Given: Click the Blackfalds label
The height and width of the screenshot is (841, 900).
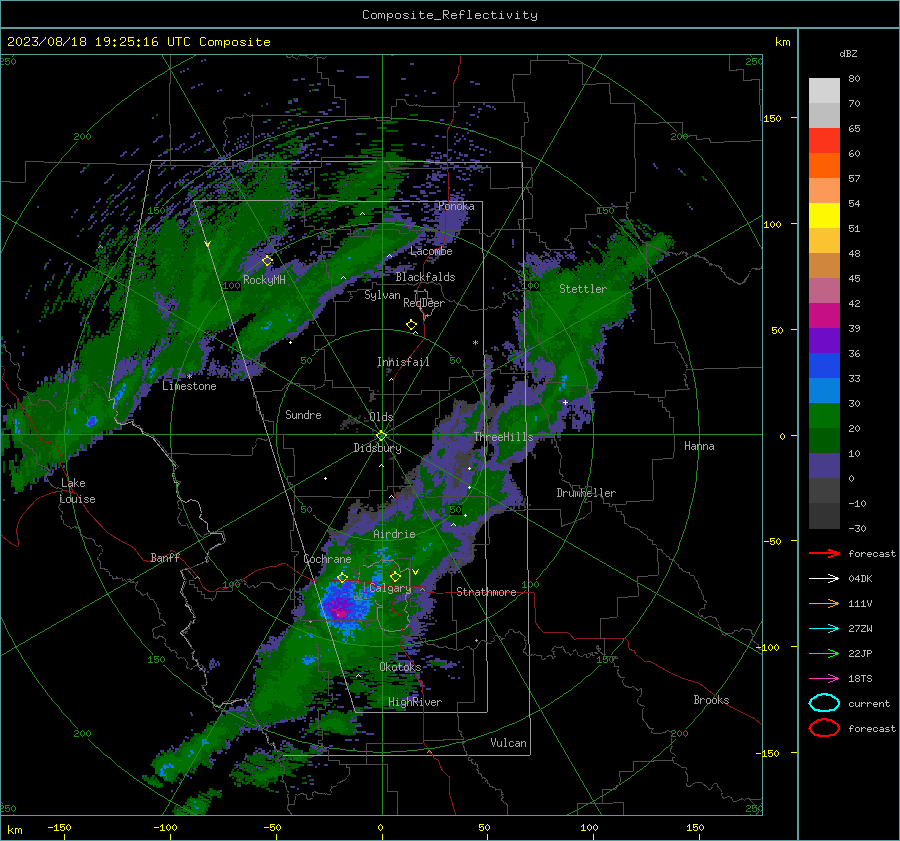Looking at the screenshot, I should coord(425,277).
